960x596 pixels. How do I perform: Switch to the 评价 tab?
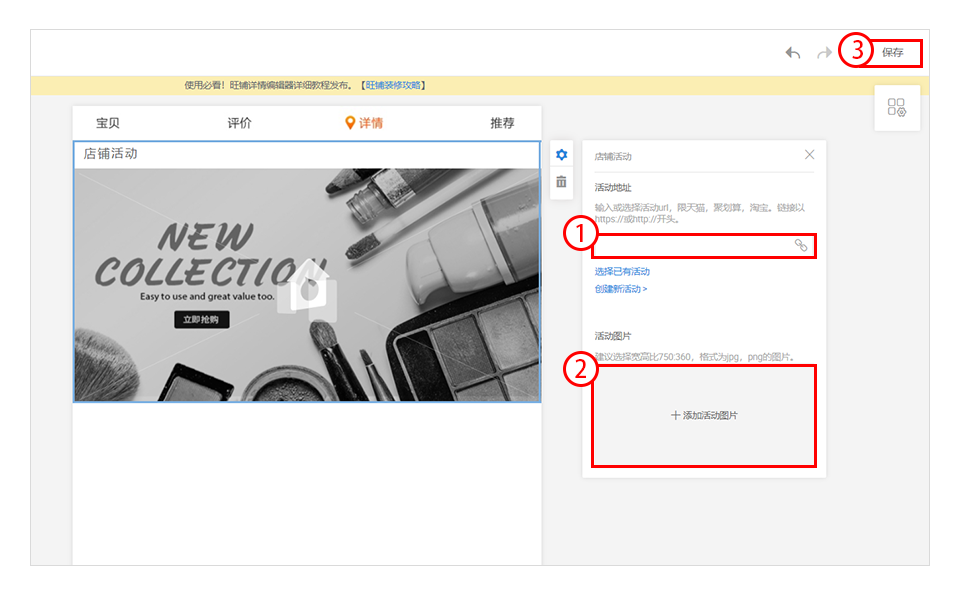click(x=239, y=123)
